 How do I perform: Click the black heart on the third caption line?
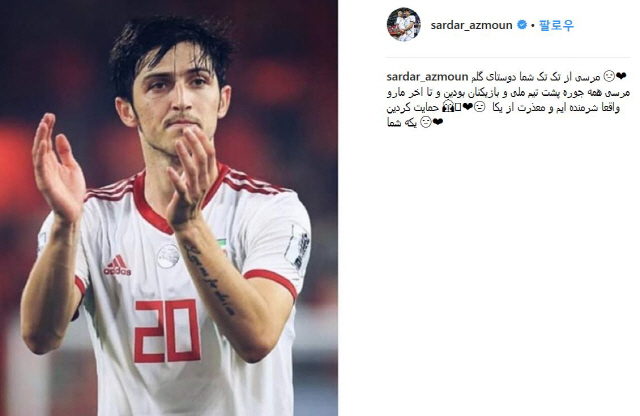click(467, 107)
